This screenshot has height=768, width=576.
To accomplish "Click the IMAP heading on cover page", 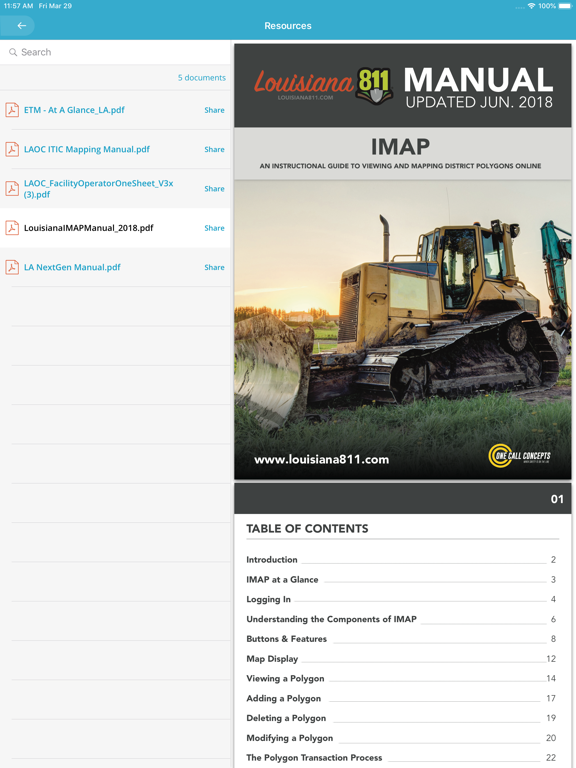I will [x=400, y=146].
